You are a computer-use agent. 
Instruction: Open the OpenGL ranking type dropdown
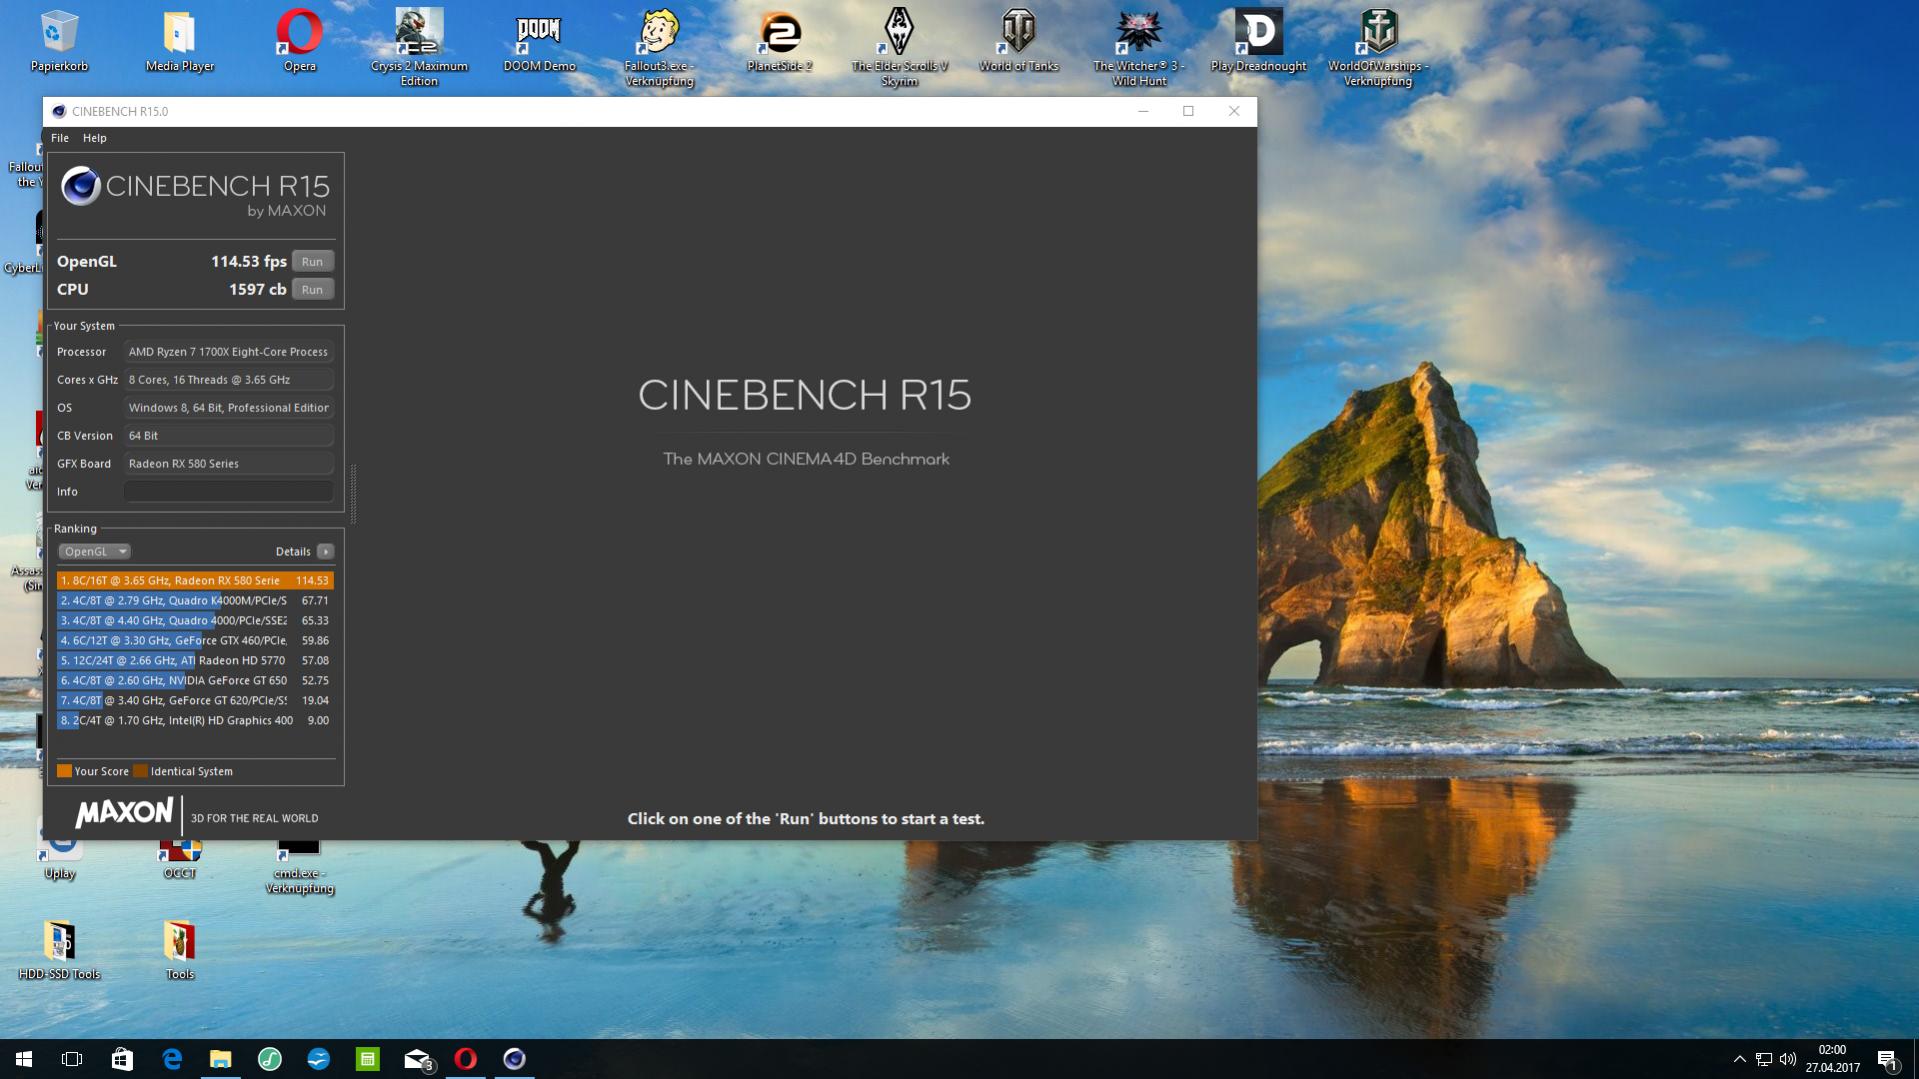(x=94, y=551)
